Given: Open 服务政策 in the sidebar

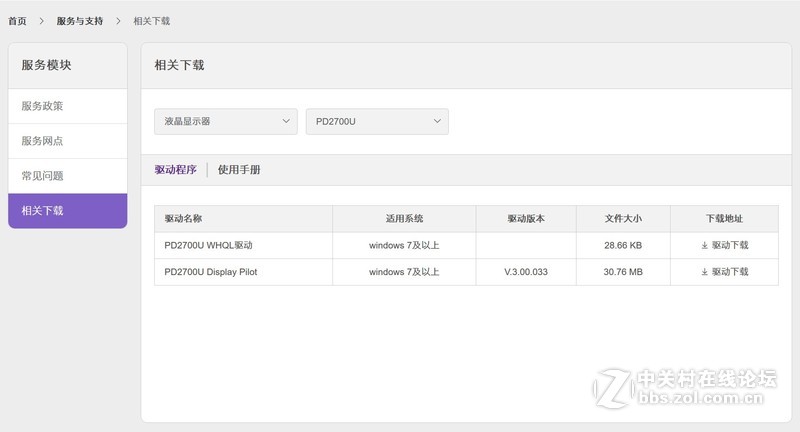Looking at the screenshot, I should (x=67, y=106).
